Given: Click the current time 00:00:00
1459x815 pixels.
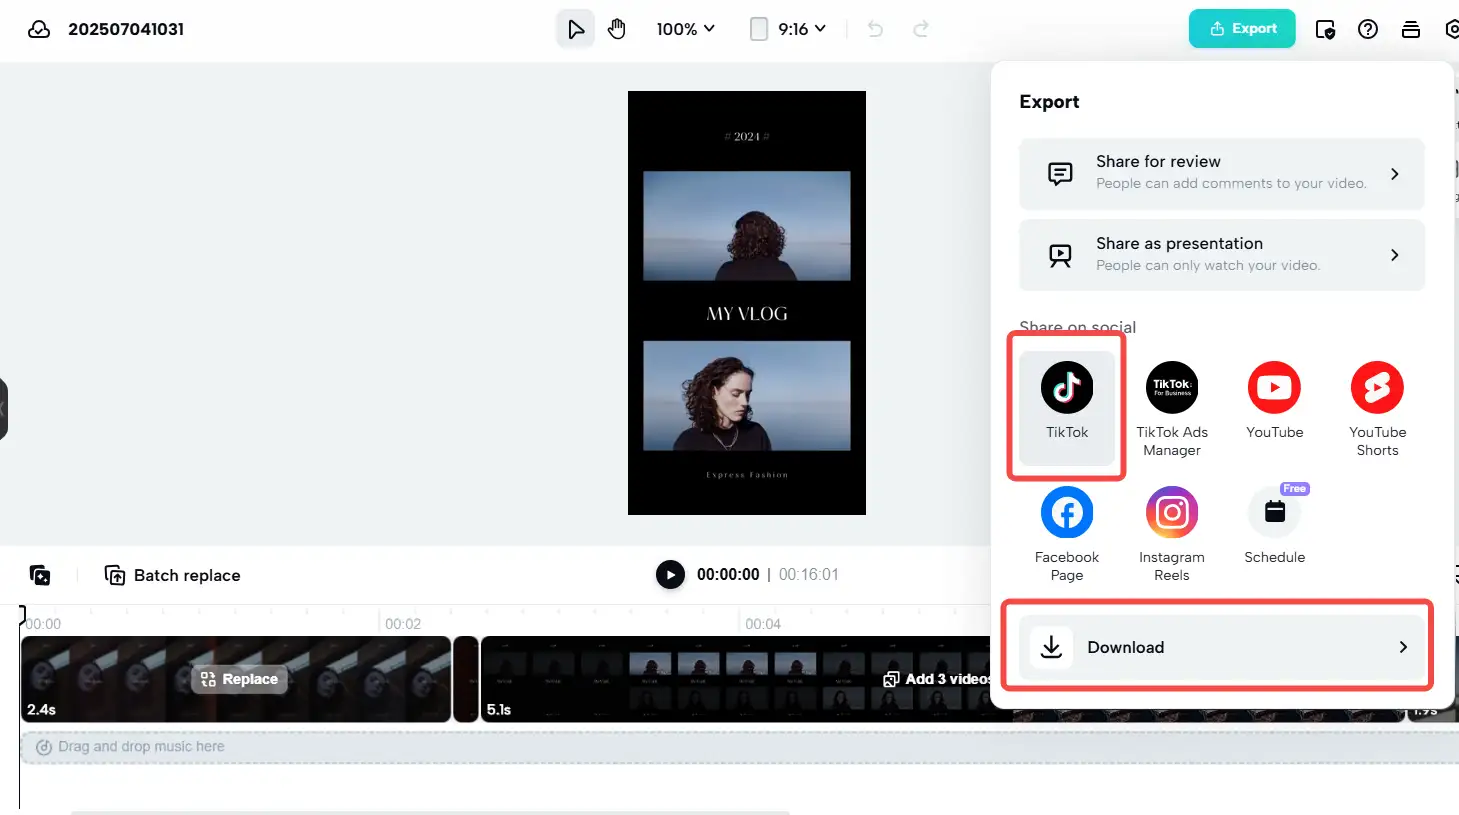Looking at the screenshot, I should [728, 574].
